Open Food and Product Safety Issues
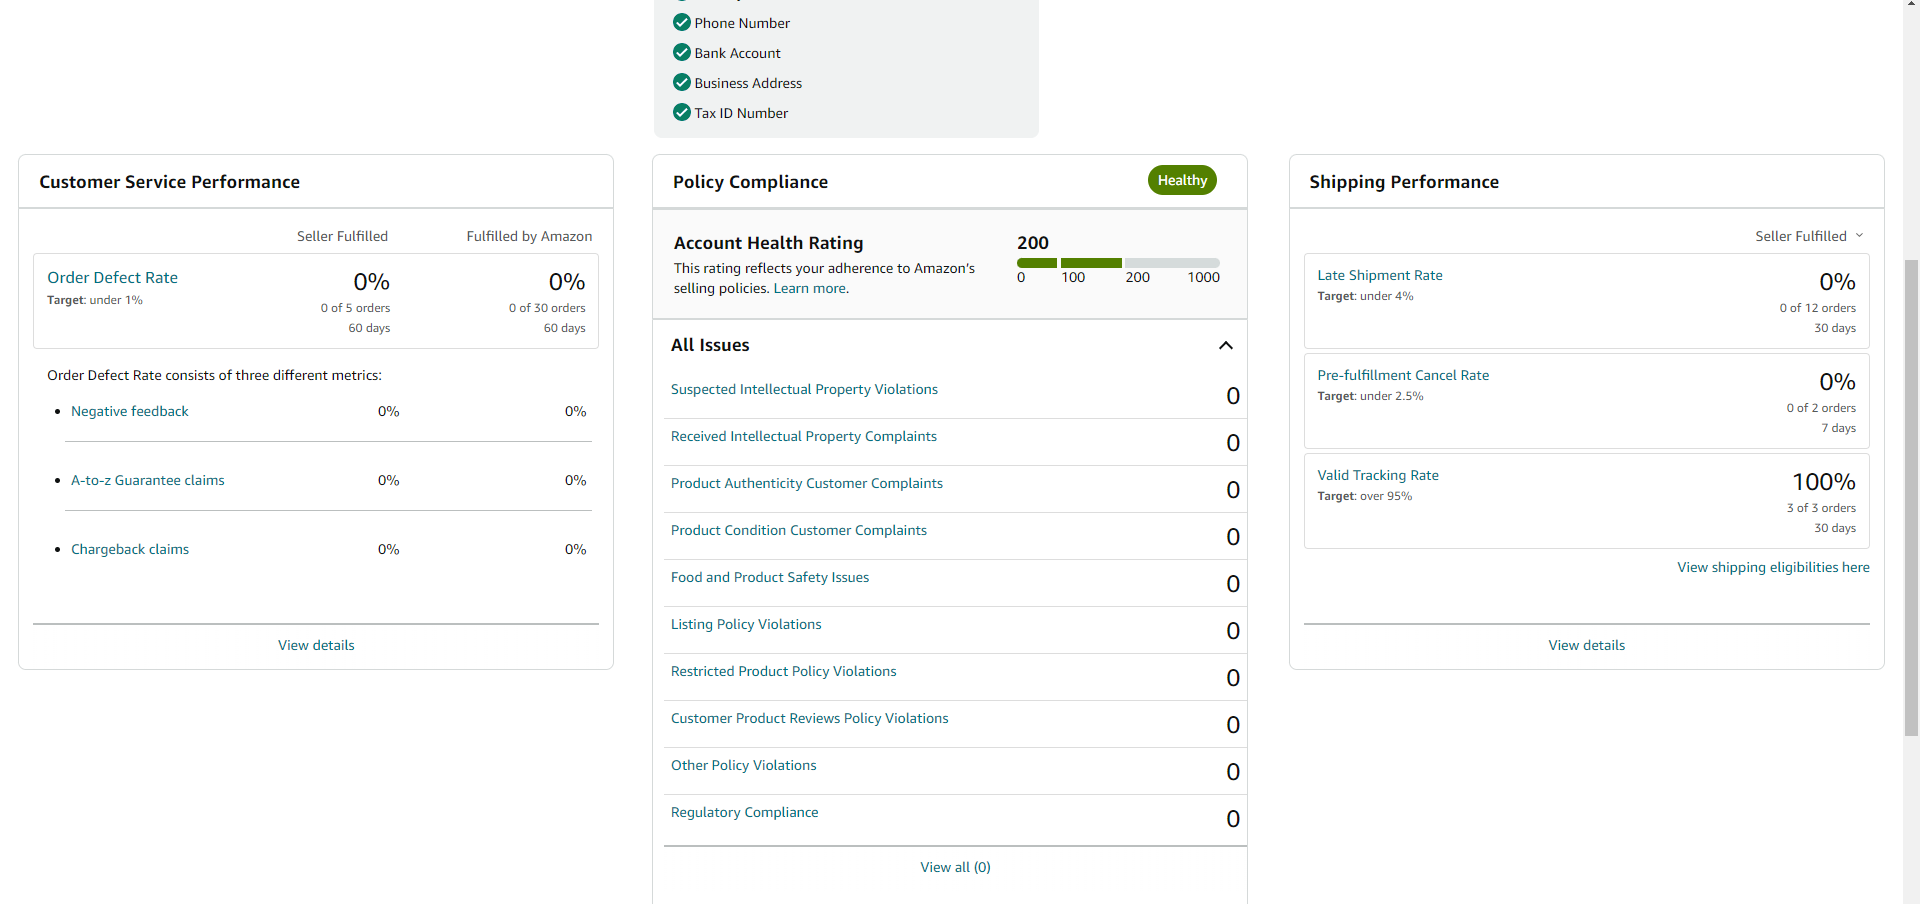 point(770,577)
